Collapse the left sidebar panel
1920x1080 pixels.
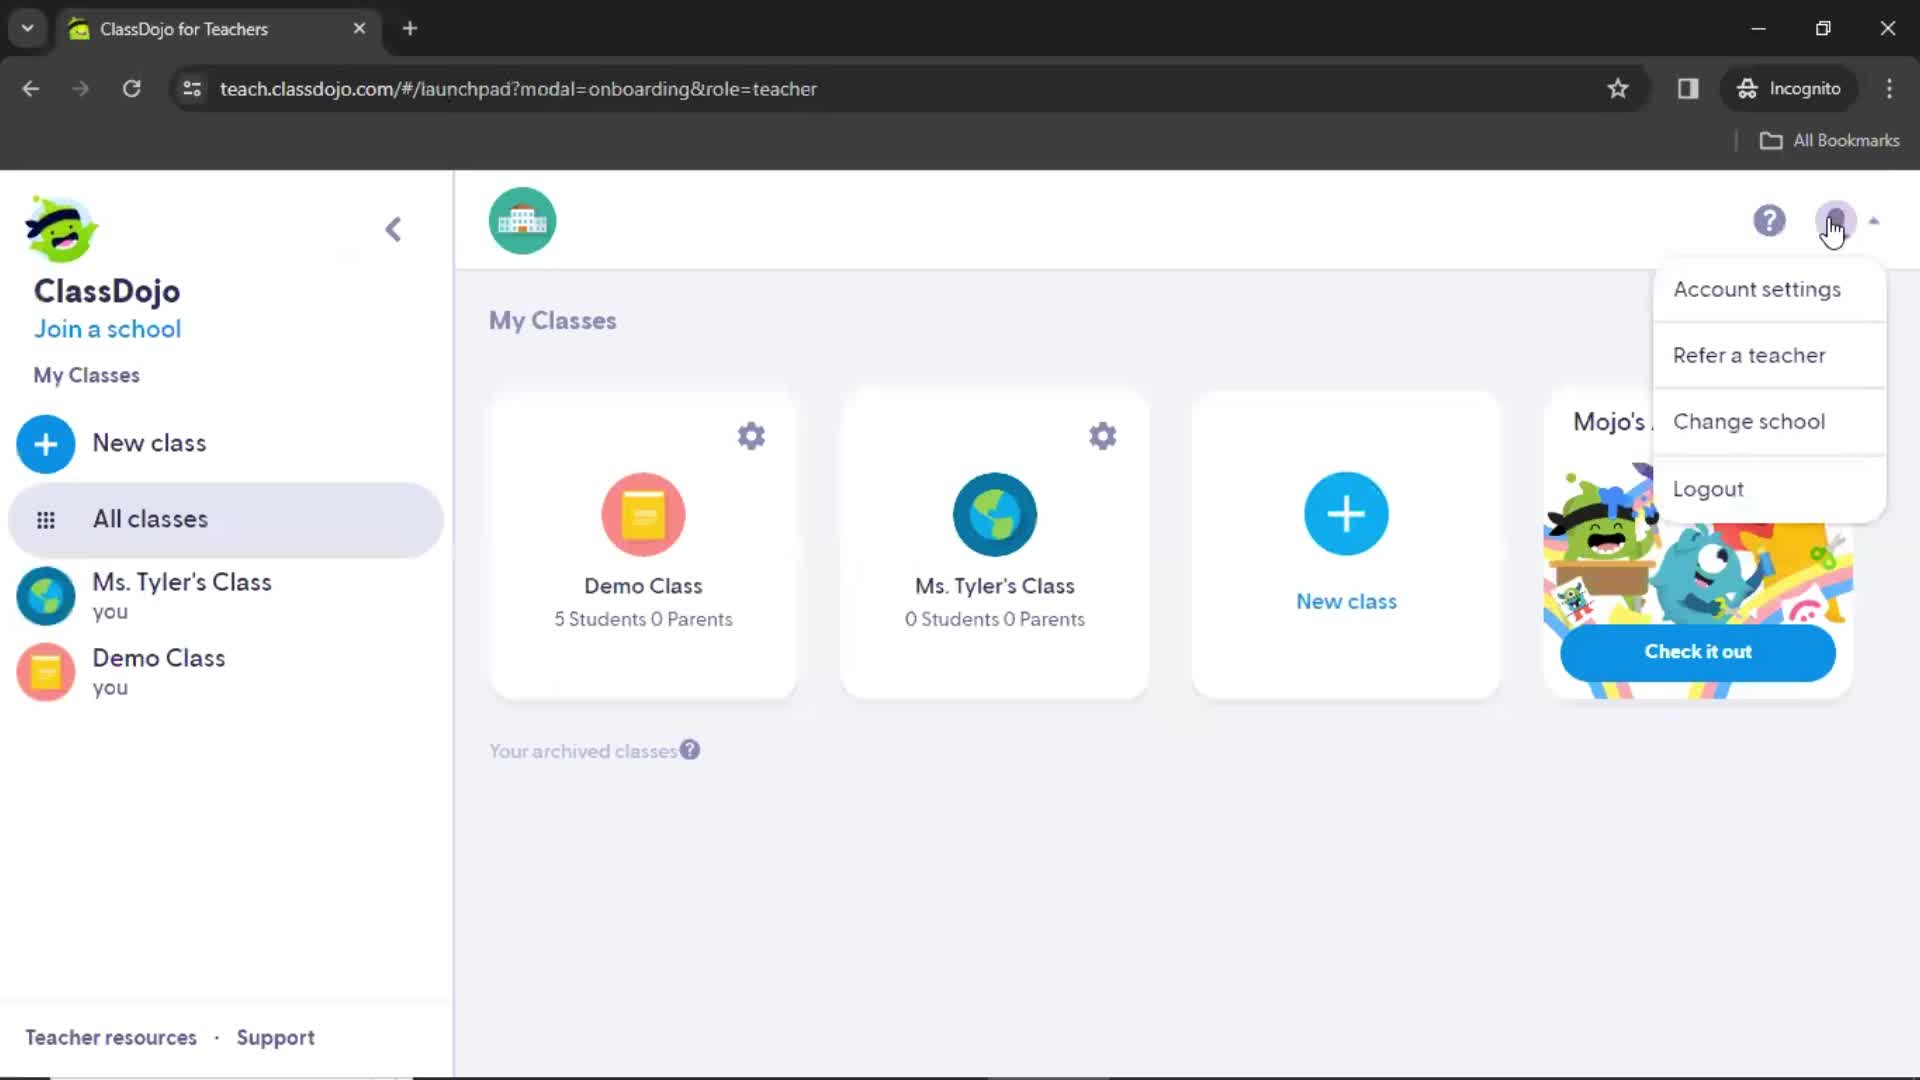tap(393, 228)
